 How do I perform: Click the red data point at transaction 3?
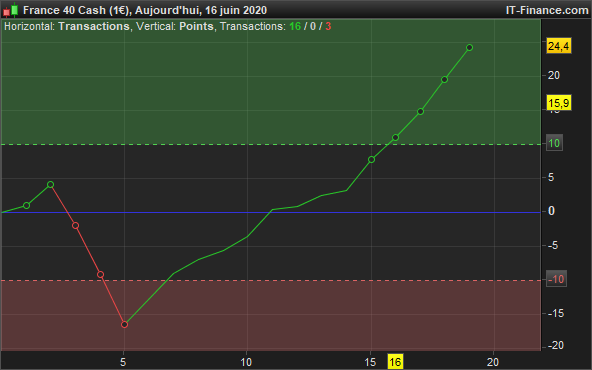pyautogui.click(x=76, y=226)
